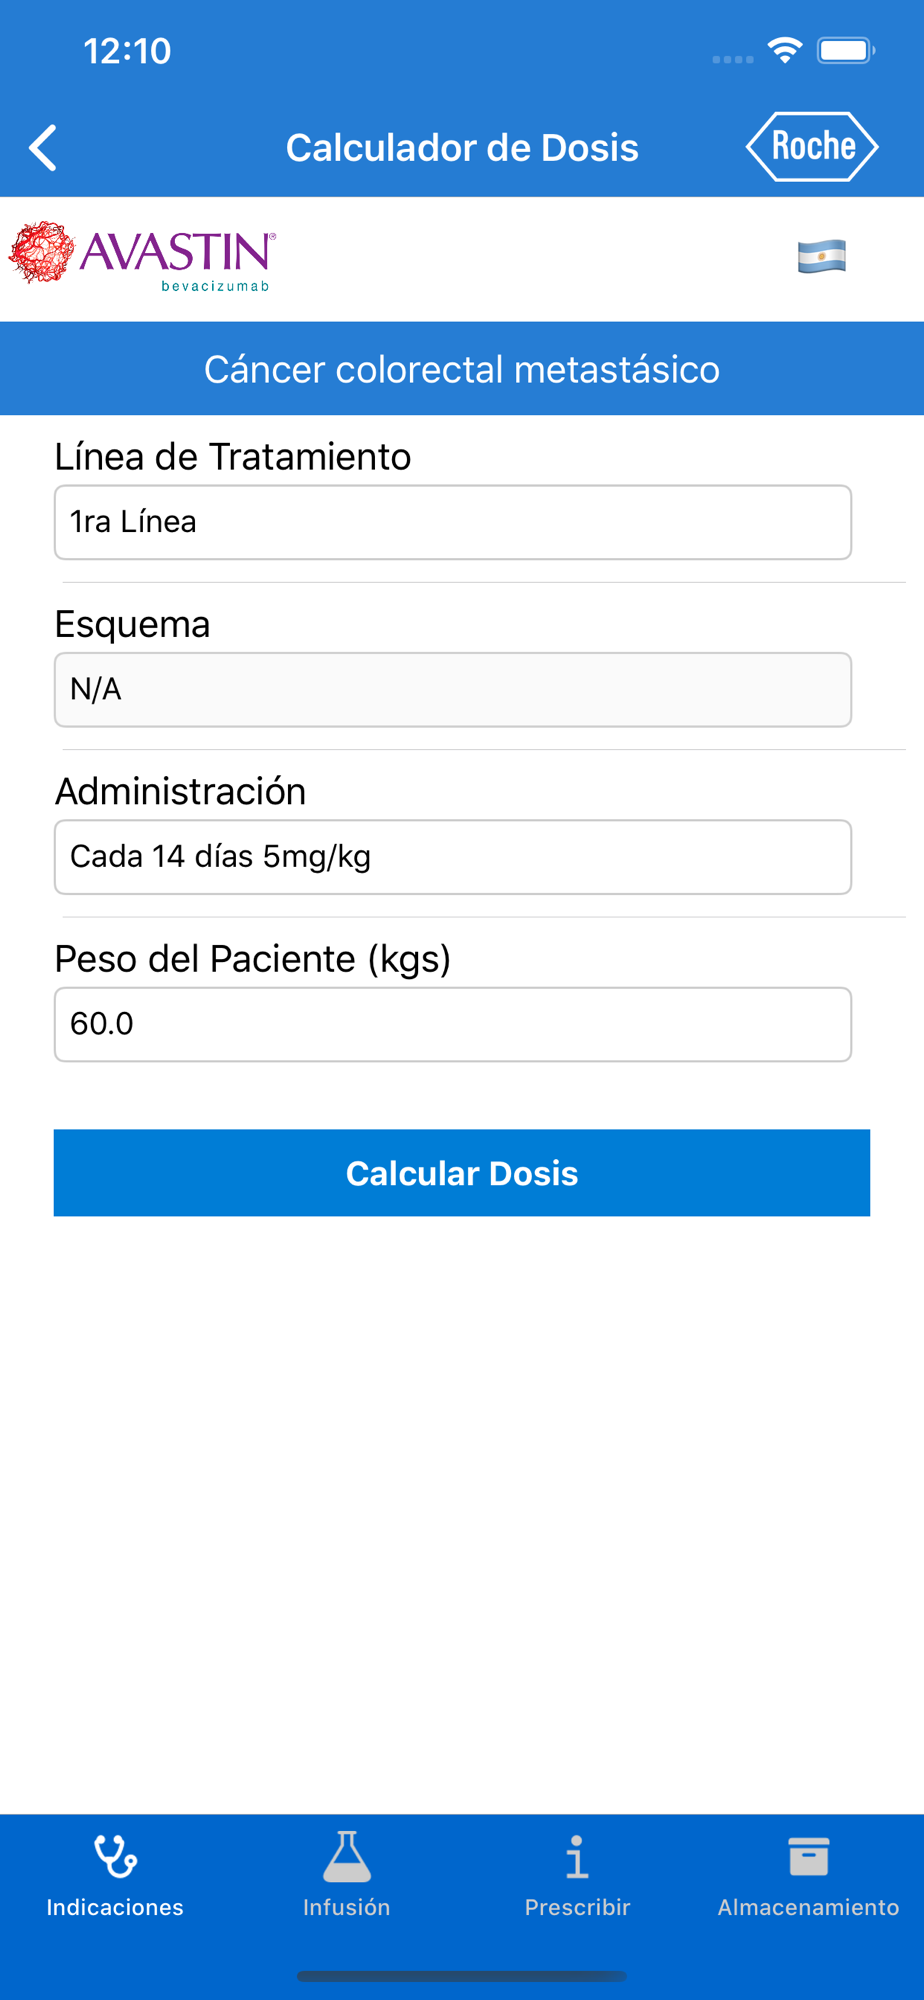This screenshot has height=2000, width=924.
Task: Switch to the Almacenamiento tab label
Action: 808,1907
